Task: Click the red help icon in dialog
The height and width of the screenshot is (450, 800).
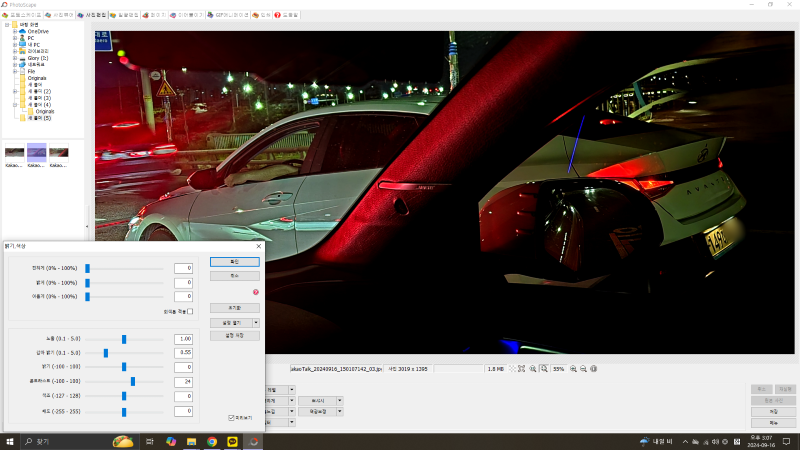Action: 255,292
